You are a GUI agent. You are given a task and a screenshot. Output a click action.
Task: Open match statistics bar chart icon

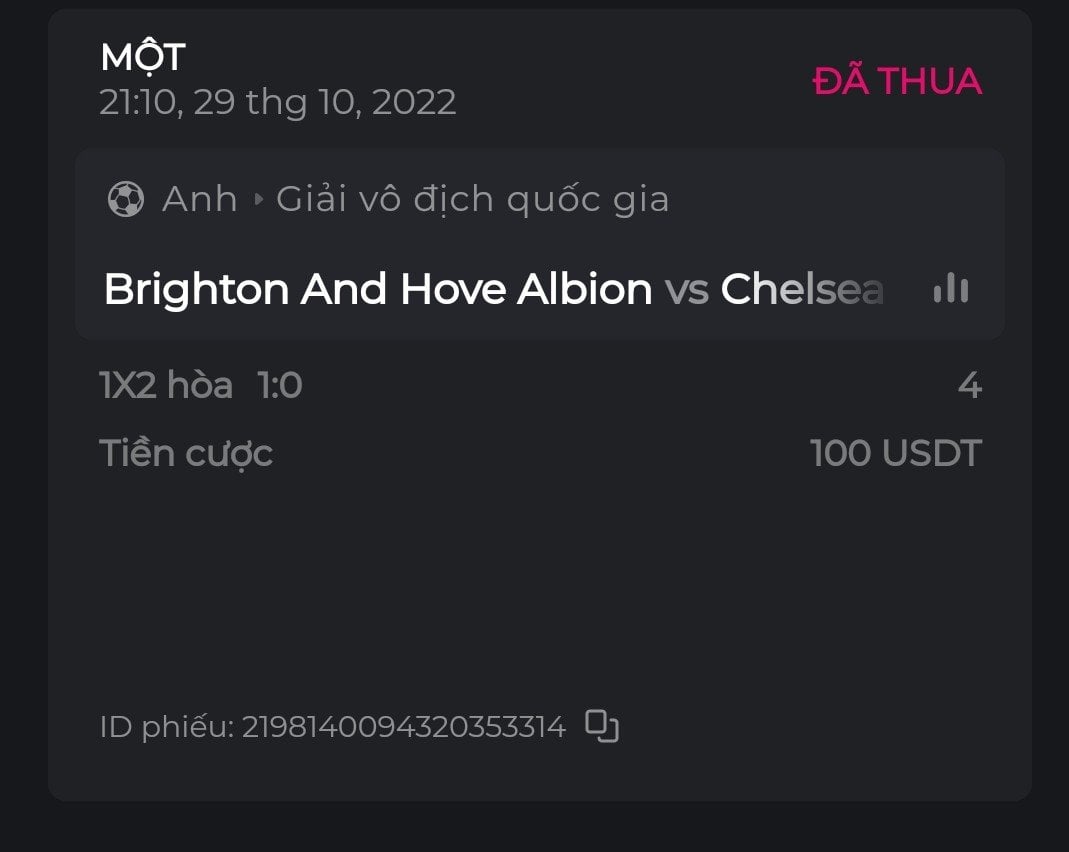pyautogui.click(x=950, y=289)
